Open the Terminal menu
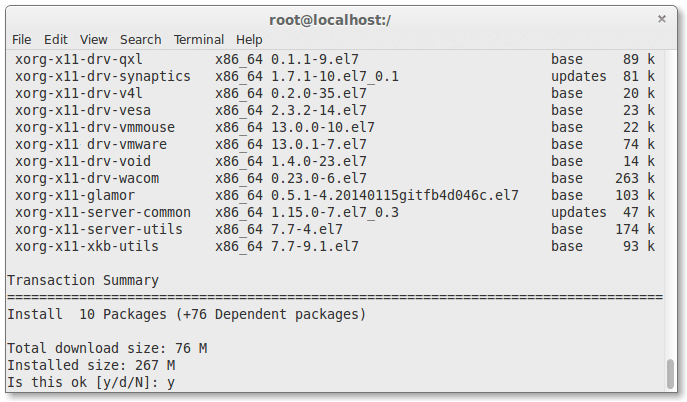Screen dimensions: 687x402 tap(198, 40)
